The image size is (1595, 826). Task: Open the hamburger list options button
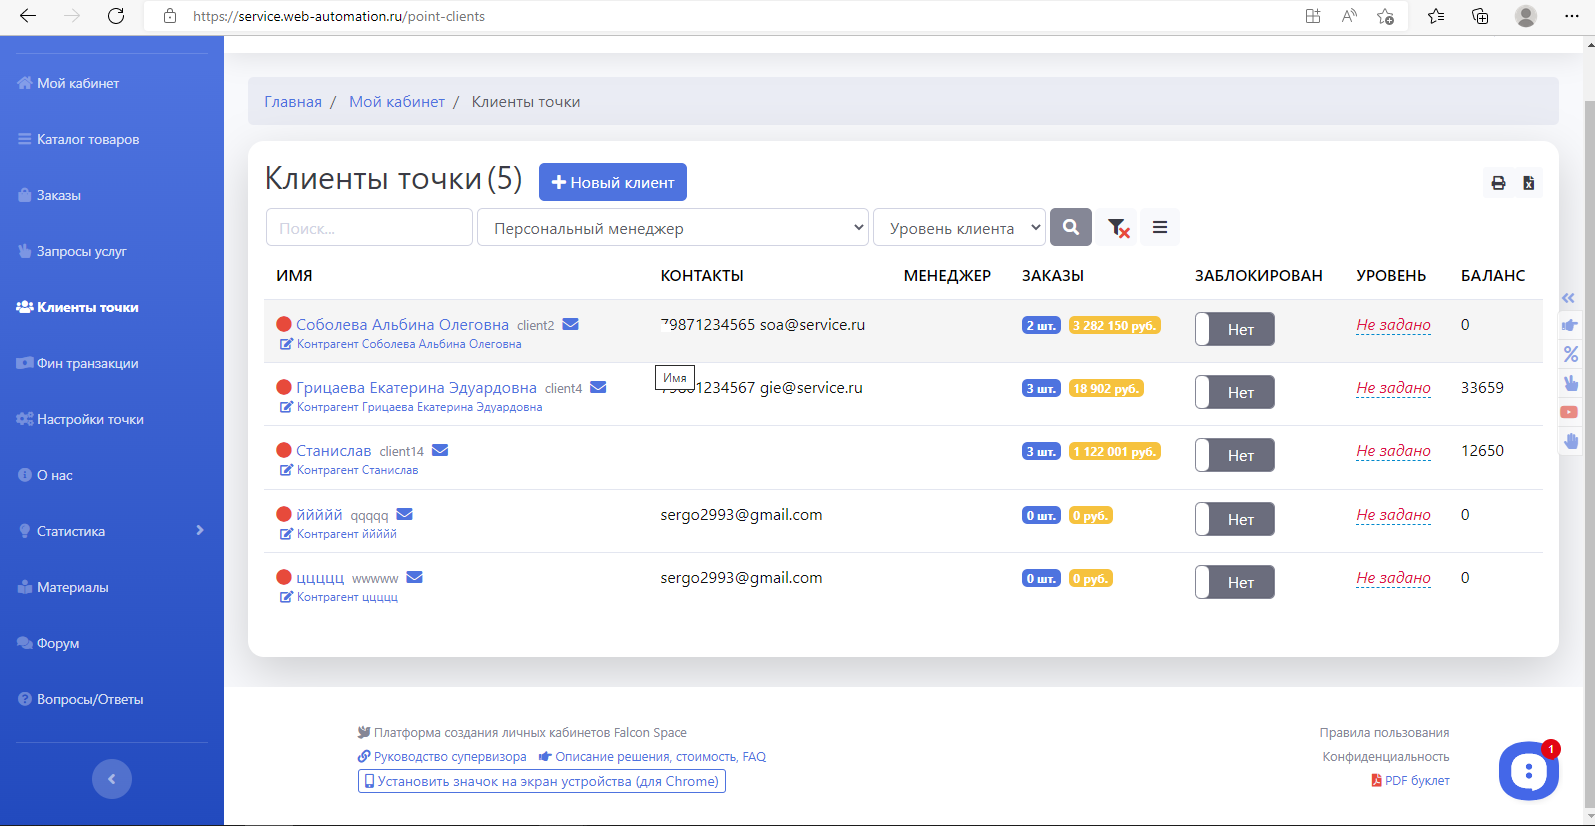pos(1160,228)
